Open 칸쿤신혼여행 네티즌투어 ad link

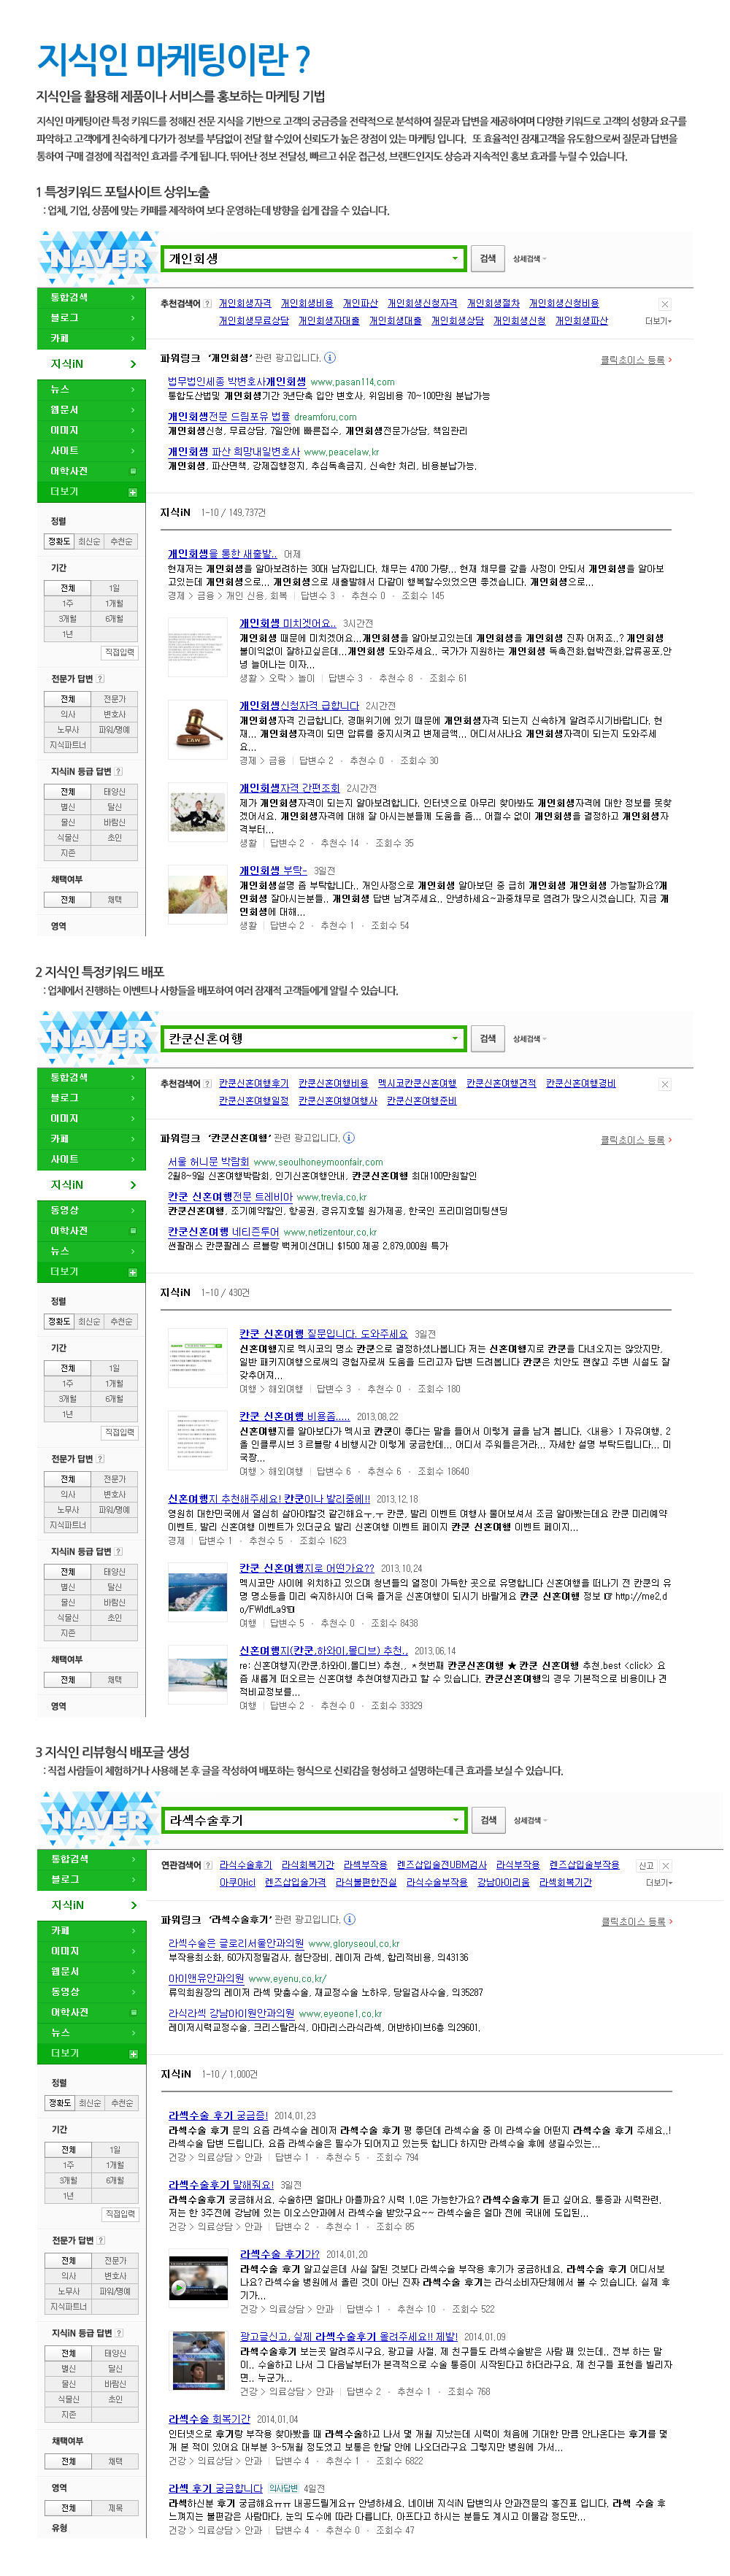(x=223, y=1231)
